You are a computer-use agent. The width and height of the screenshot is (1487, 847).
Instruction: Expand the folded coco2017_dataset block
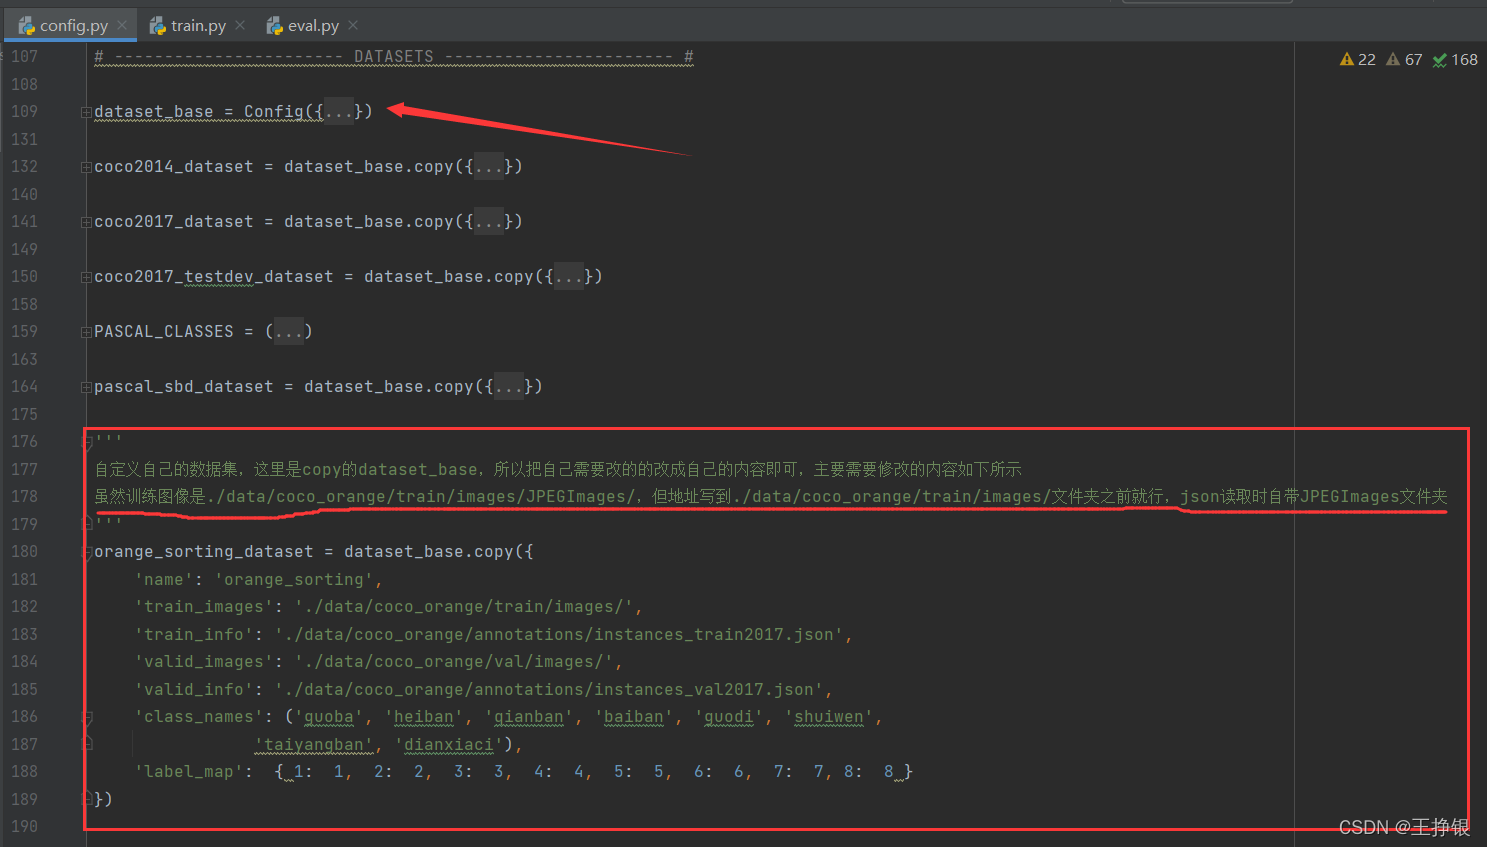coord(86,222)
